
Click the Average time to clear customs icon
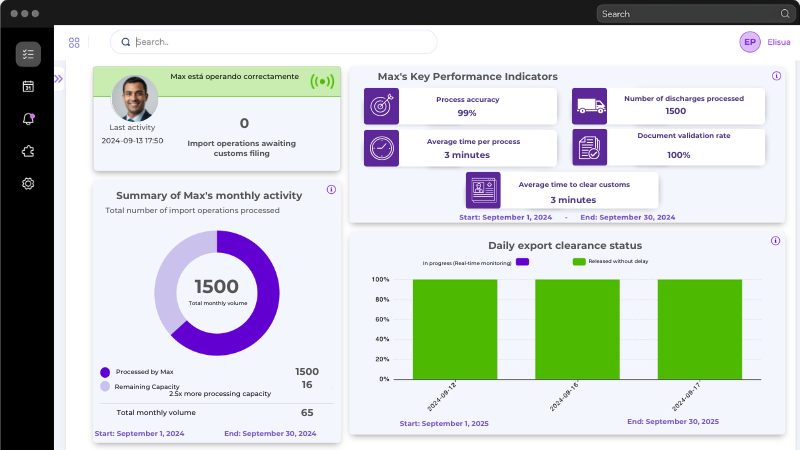tap(483, 190)
